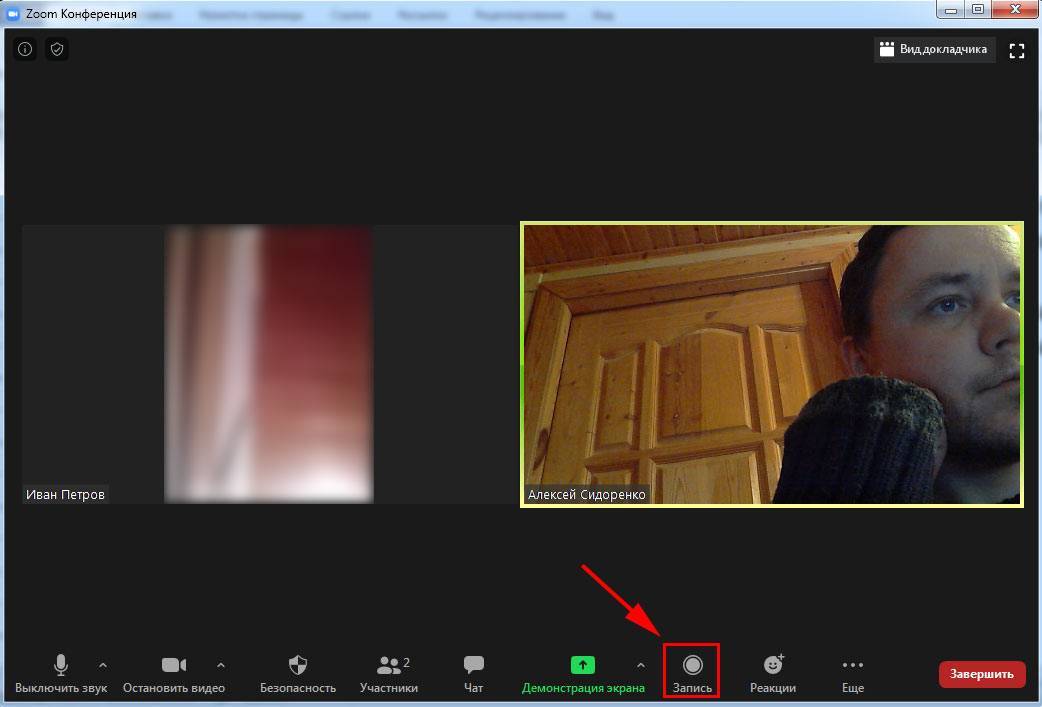This screenshot has height=707, width=1042.
Task: Start Демонстрация экрана screen sharing
Action: 583,674
